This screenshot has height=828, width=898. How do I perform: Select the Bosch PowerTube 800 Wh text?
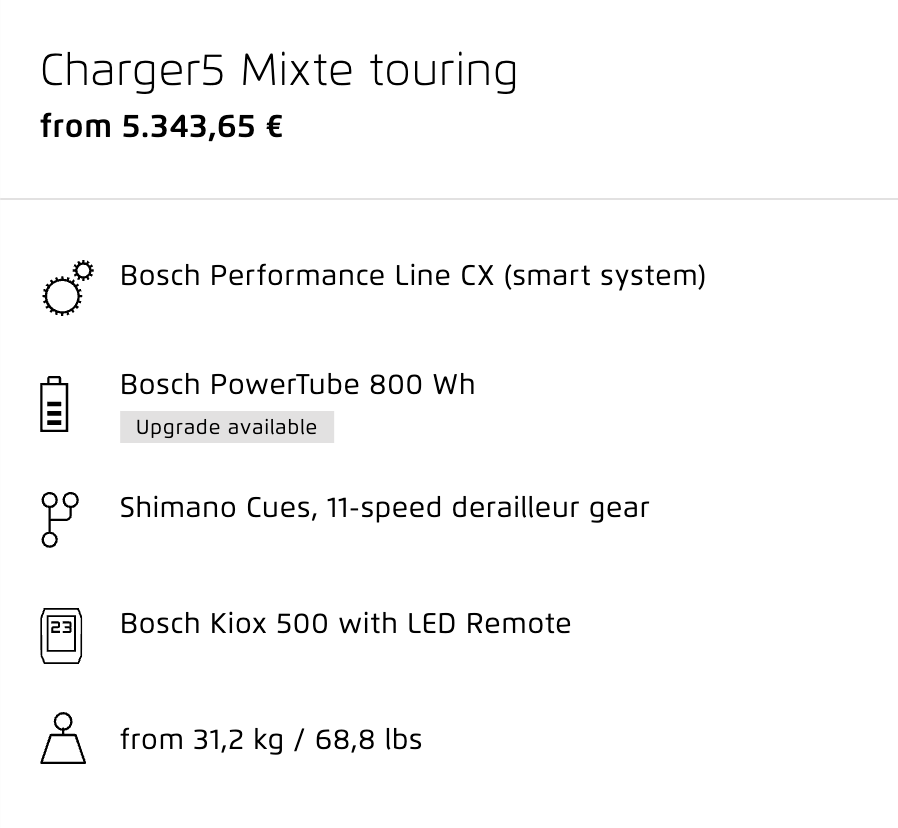click(x=298, y=384)
